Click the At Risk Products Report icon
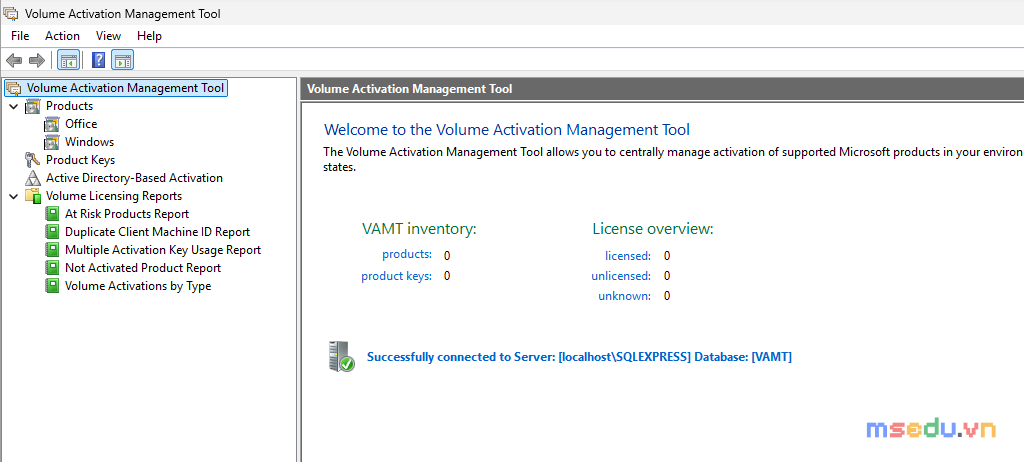The image size is (1024, 462). point(52,214)
